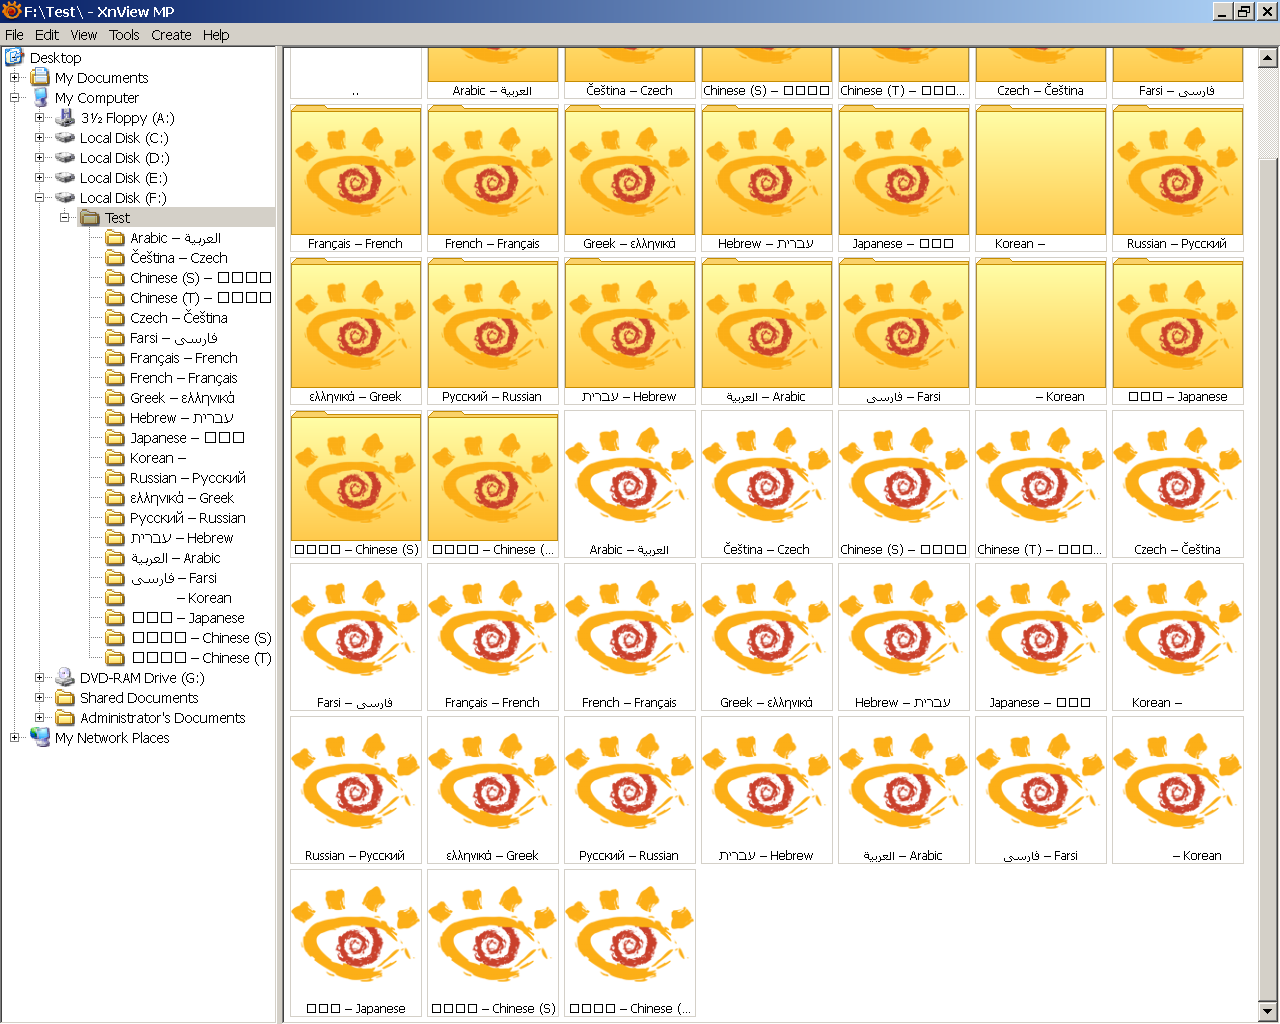Select "فارسی – Farsi" in the folder tree
The height and width of the screenshot is (1024, 1280).
(174, 578)
